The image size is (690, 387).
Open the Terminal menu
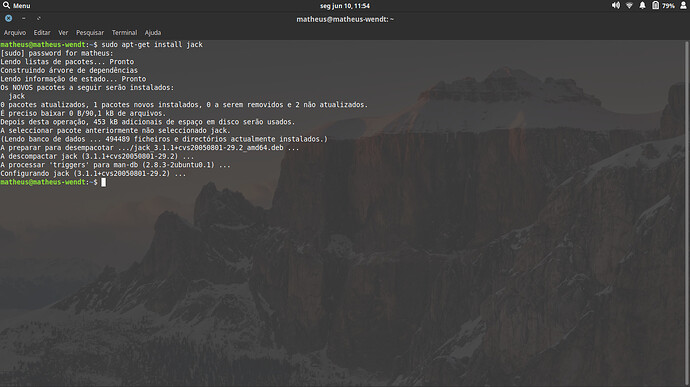124,33
